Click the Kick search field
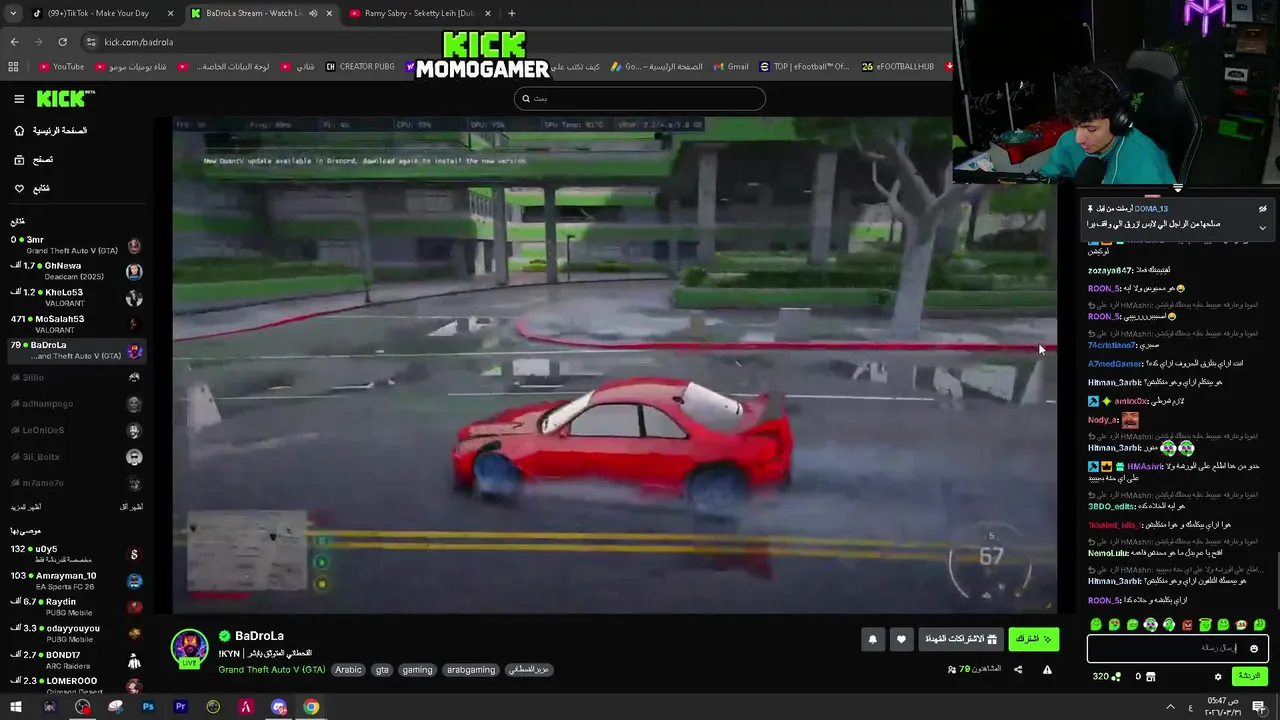Screen dimensions: 1280x720 640,98
